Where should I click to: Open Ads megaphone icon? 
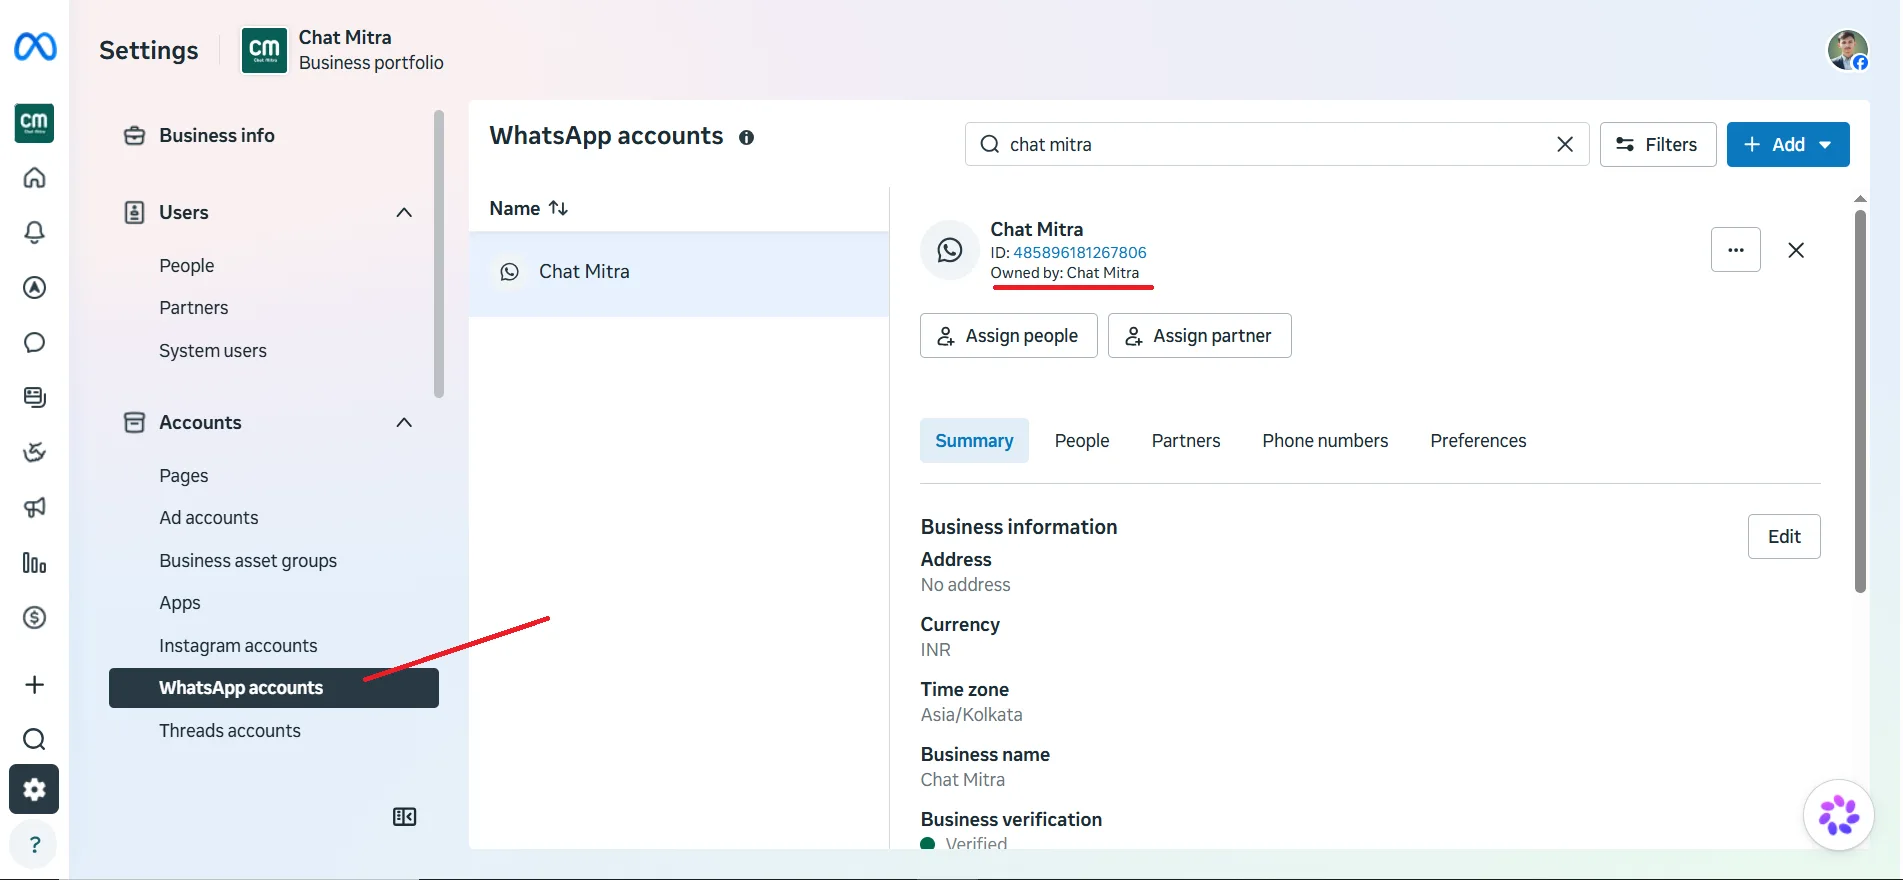pos(34,507)
